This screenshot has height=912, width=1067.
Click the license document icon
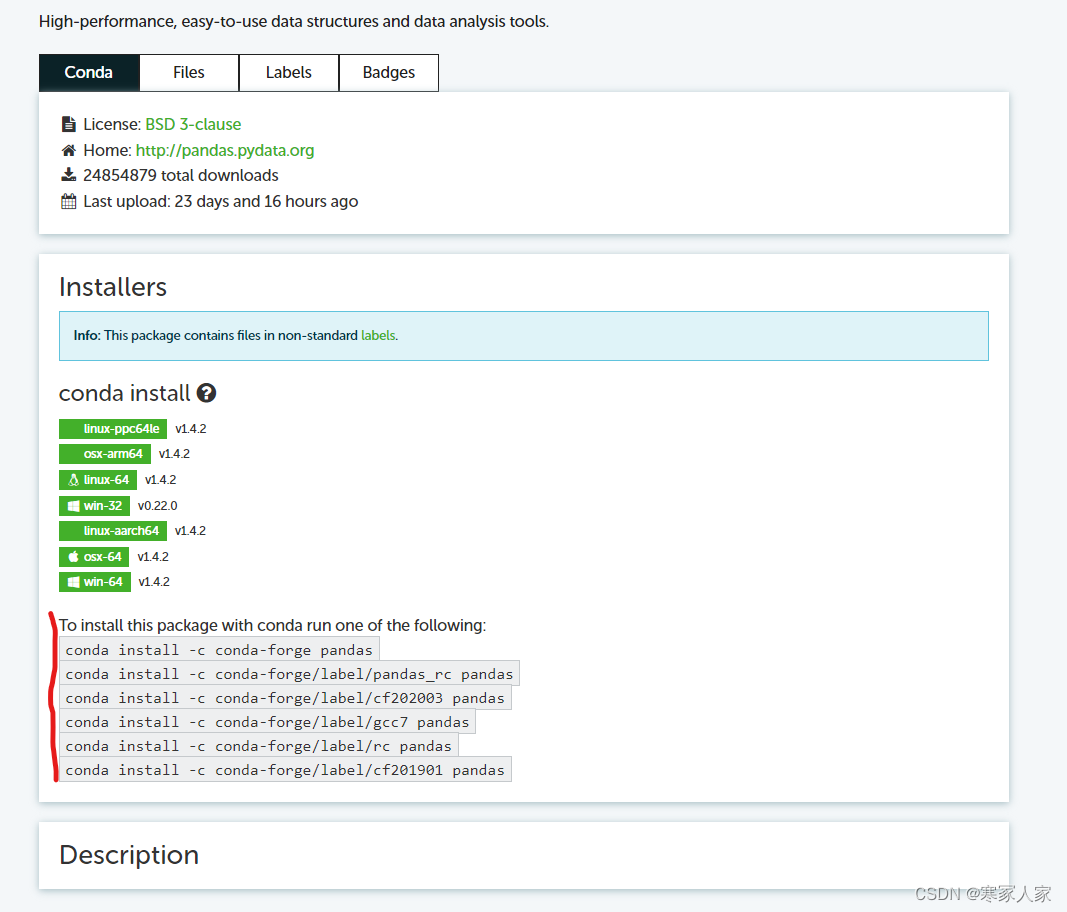pos(68,124)
